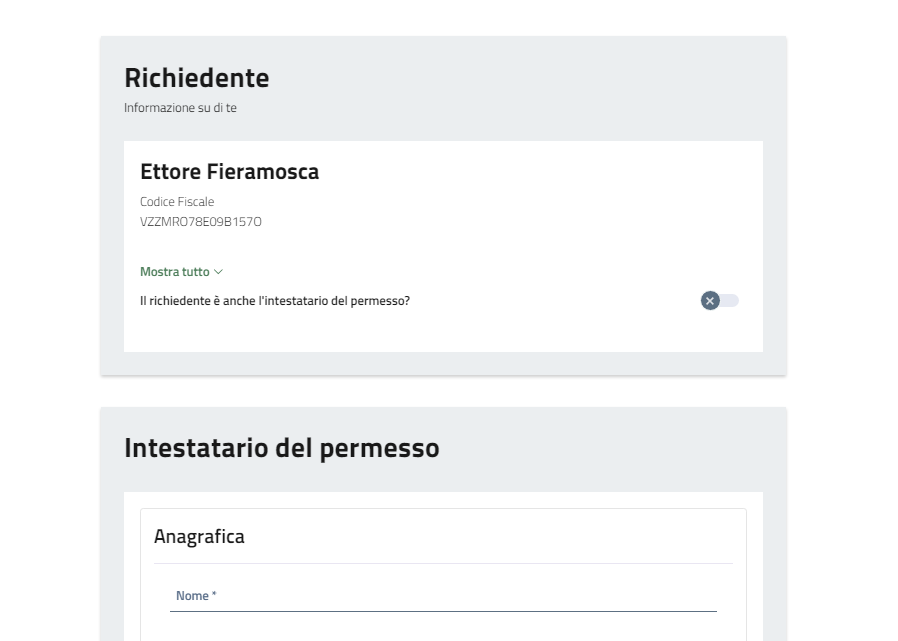898x641 pixels.
Task: Expand the Mostra tutto section
Action: coord(175,272)
